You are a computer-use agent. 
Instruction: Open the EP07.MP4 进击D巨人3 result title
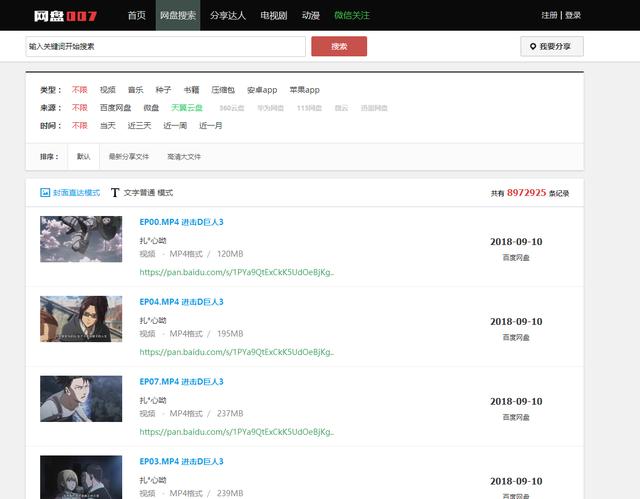[x=182, y=381]
